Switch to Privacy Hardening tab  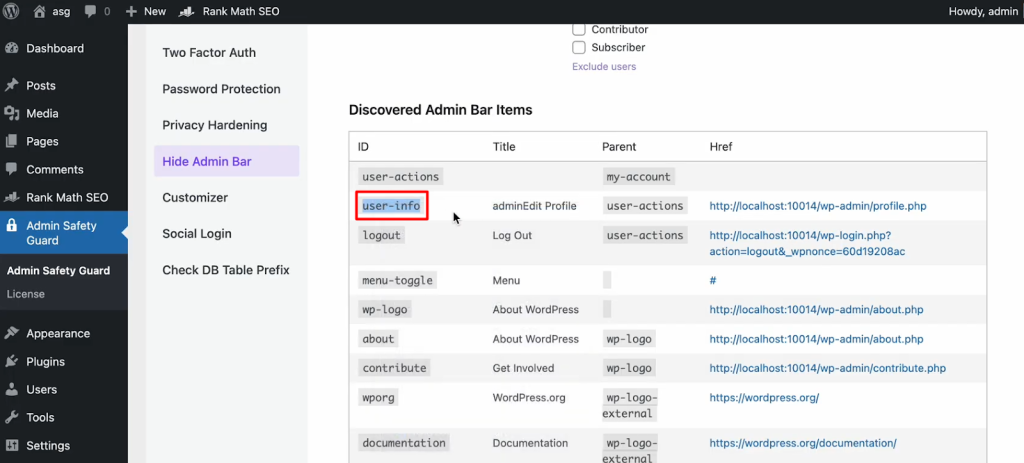pyautogui.click(x=214, y=125)
